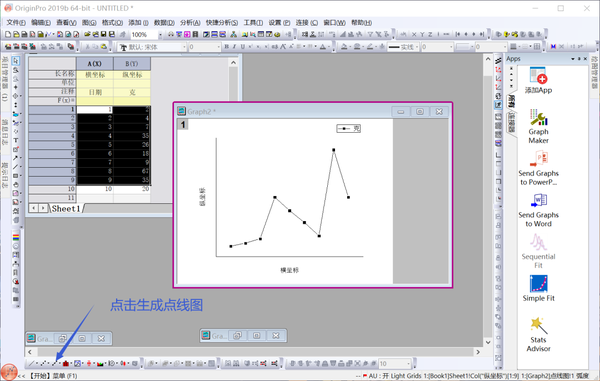This screenshot has height=381, width=600.
Task: Toggle italic formatting button
Action: tap(234, 47)
